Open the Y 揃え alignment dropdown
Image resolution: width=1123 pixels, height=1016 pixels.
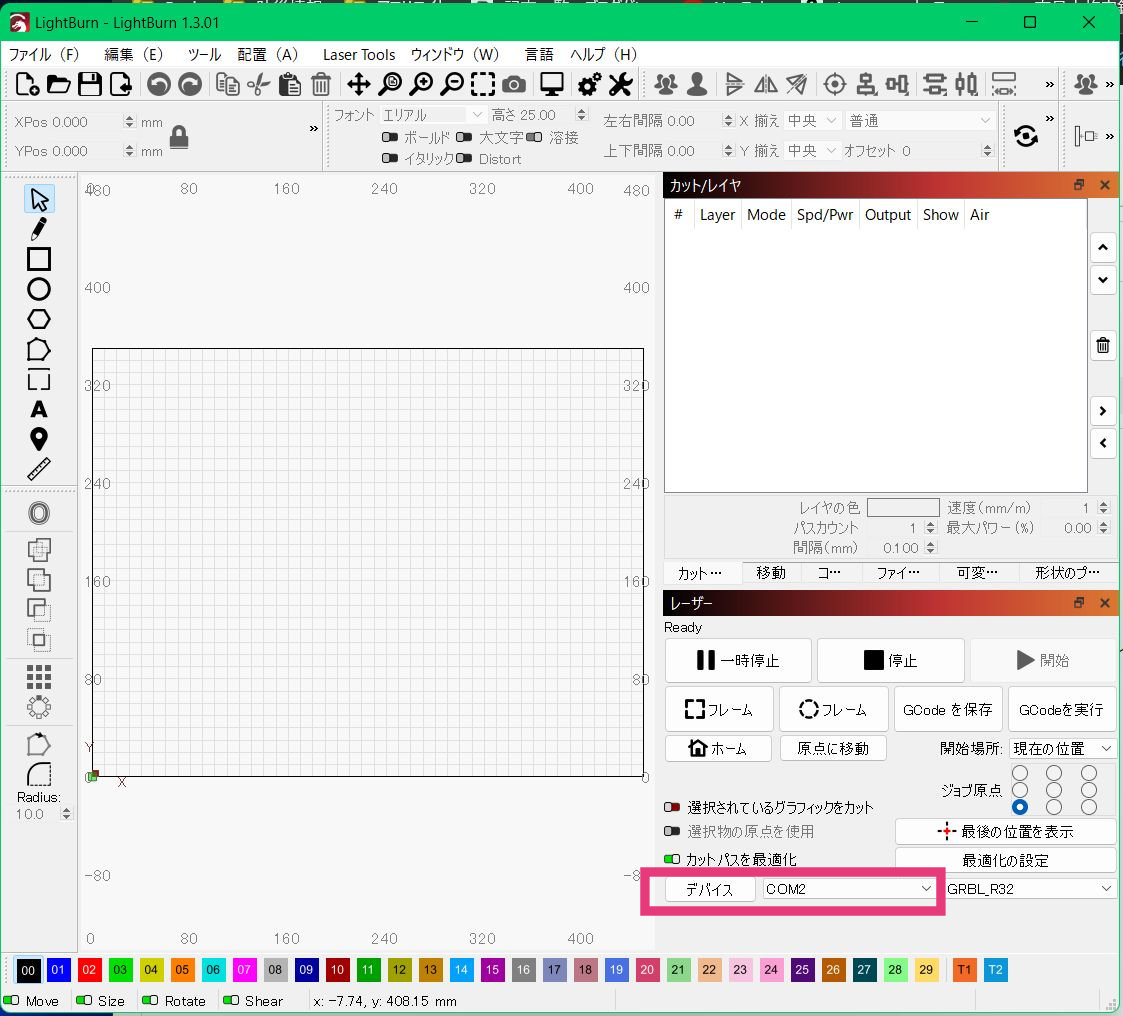pos(811,150)
